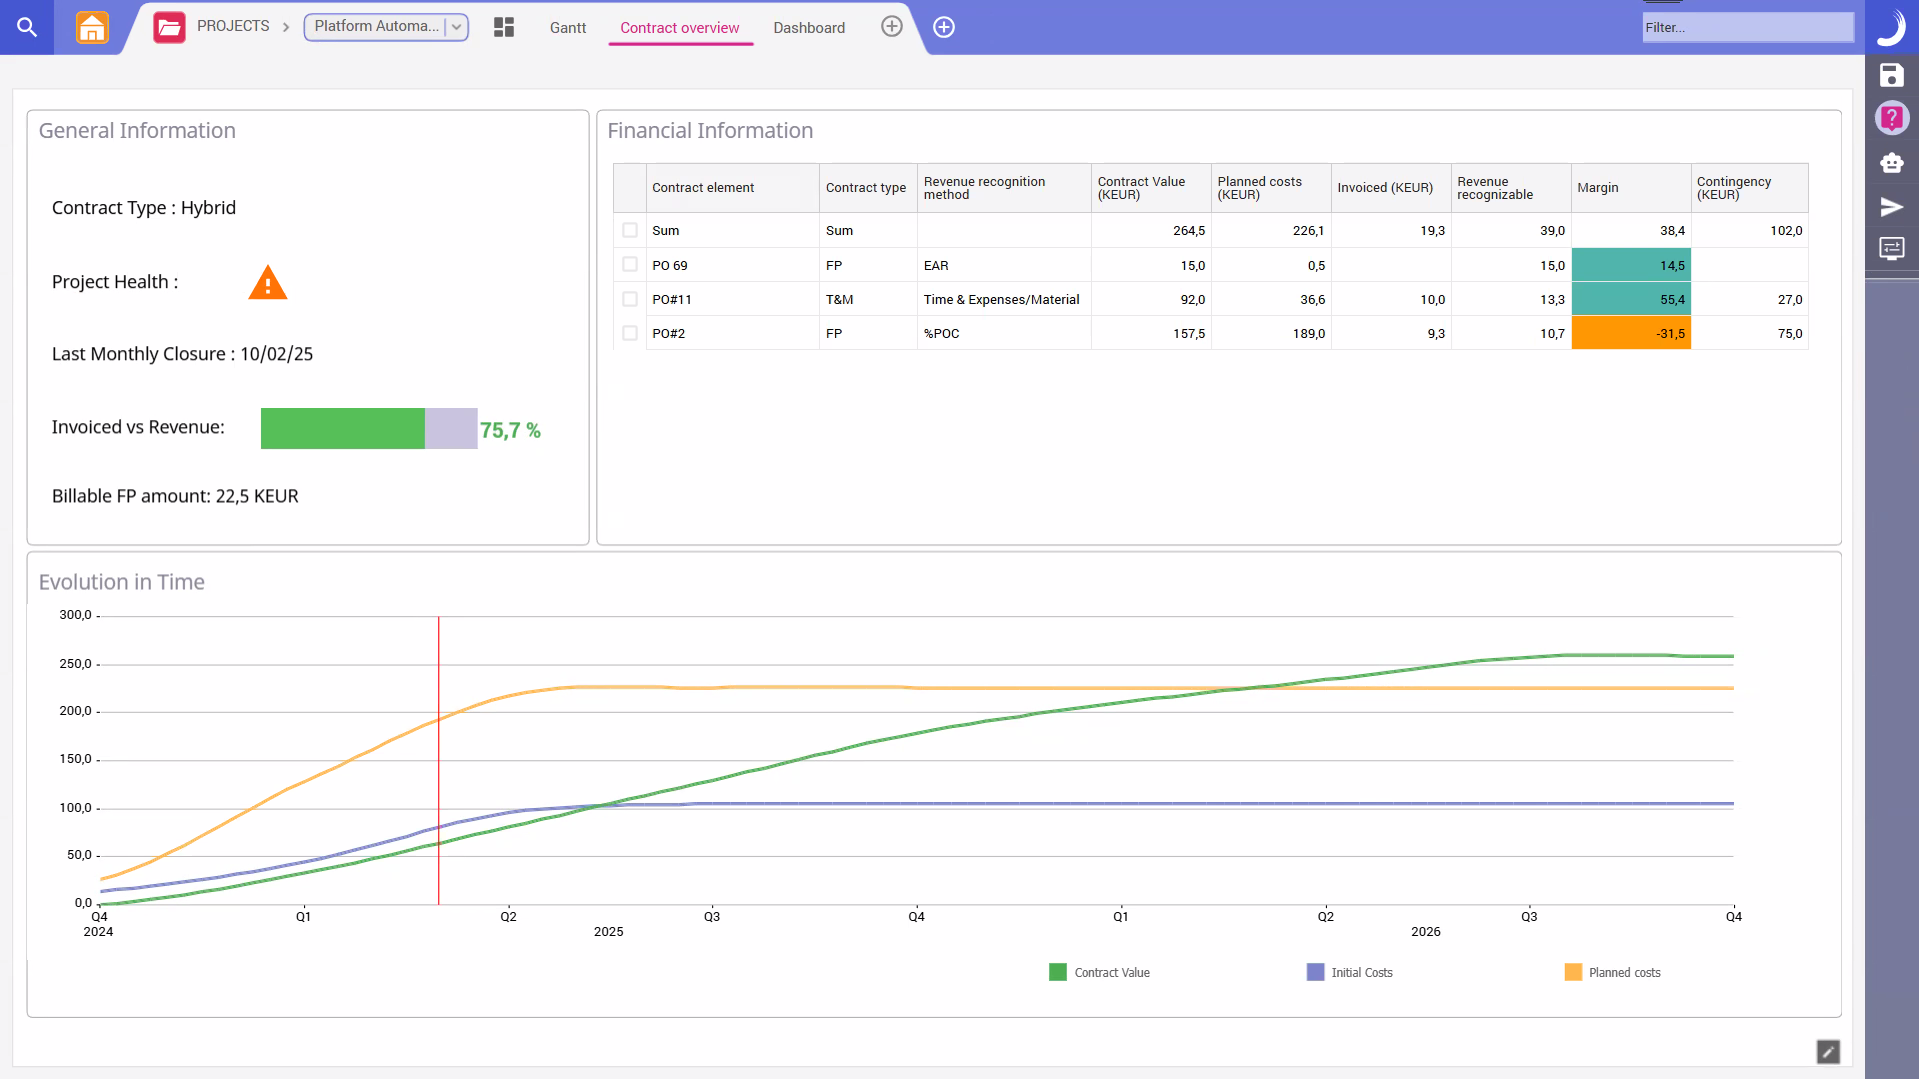Toggle Contract Value legend swatch
1919x1079 pixels.
click(1057, 972)
